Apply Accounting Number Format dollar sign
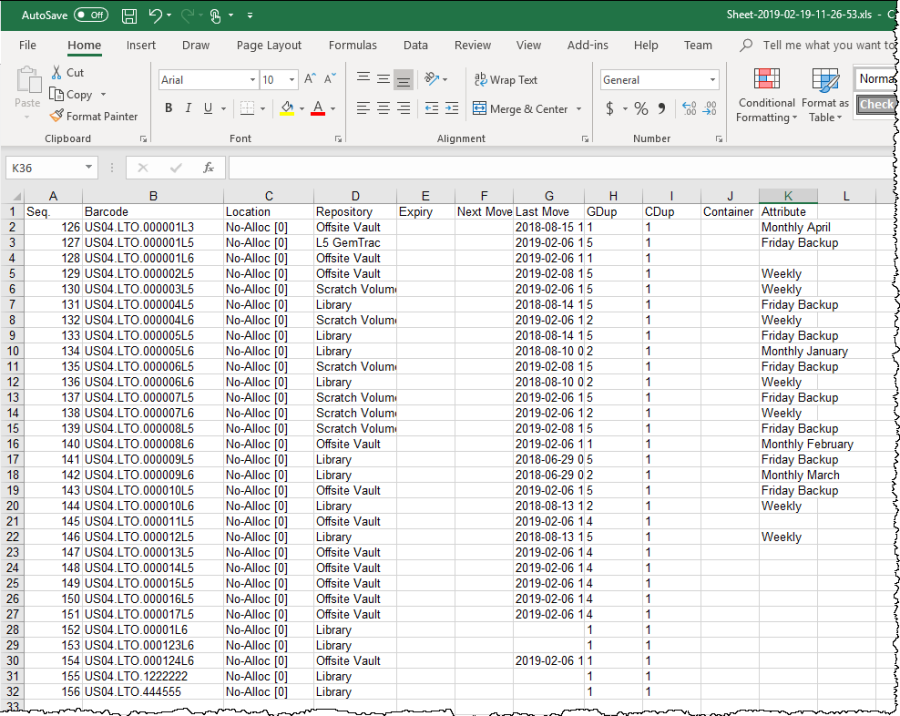The width and height of the screenshot is (900, 716). click(x=610, y=108)
